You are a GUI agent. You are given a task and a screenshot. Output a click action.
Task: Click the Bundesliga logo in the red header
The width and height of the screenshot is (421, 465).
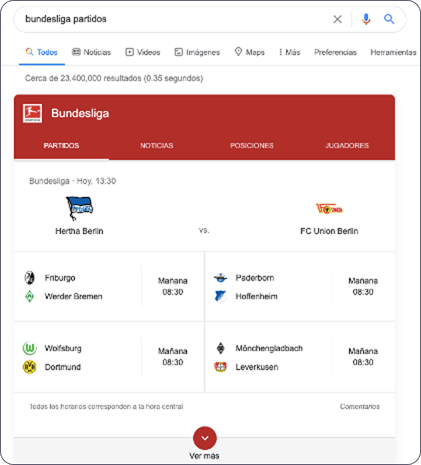point(32,113)
